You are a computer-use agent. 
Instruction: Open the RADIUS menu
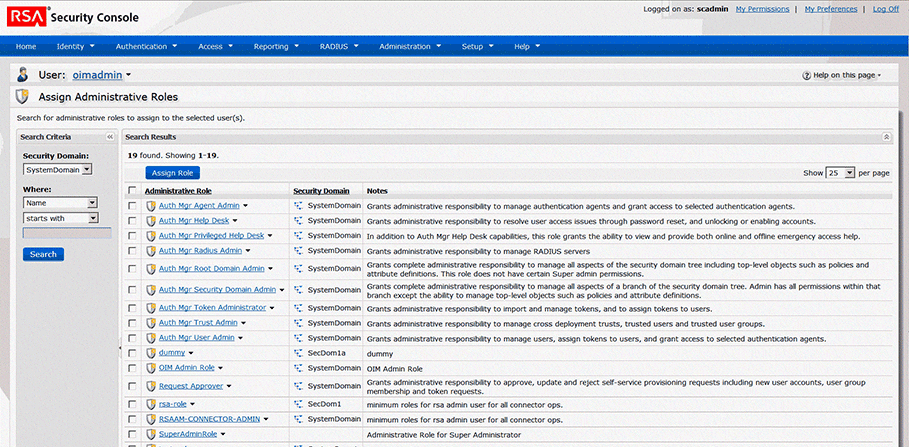pos(339,46)
